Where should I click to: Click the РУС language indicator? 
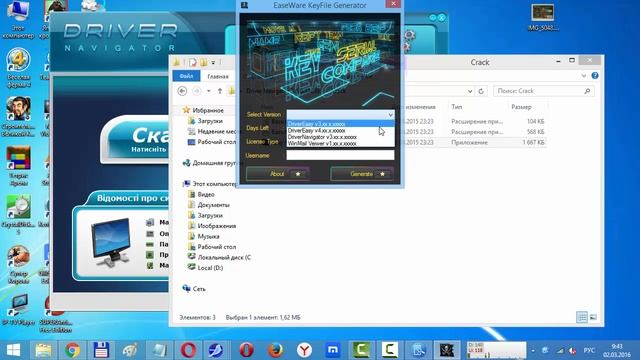[589, 351]
